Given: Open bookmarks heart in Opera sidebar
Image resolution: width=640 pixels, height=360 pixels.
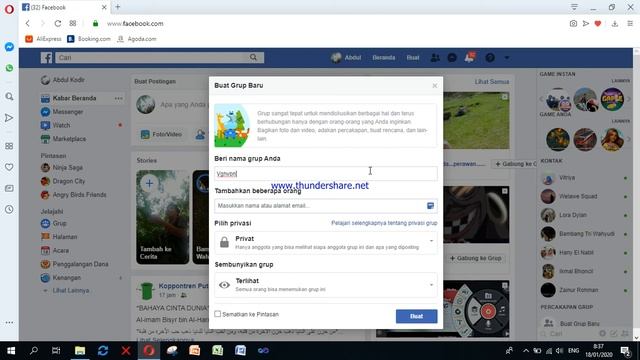Looking at the screenshot, I should [x=9, y=167].
